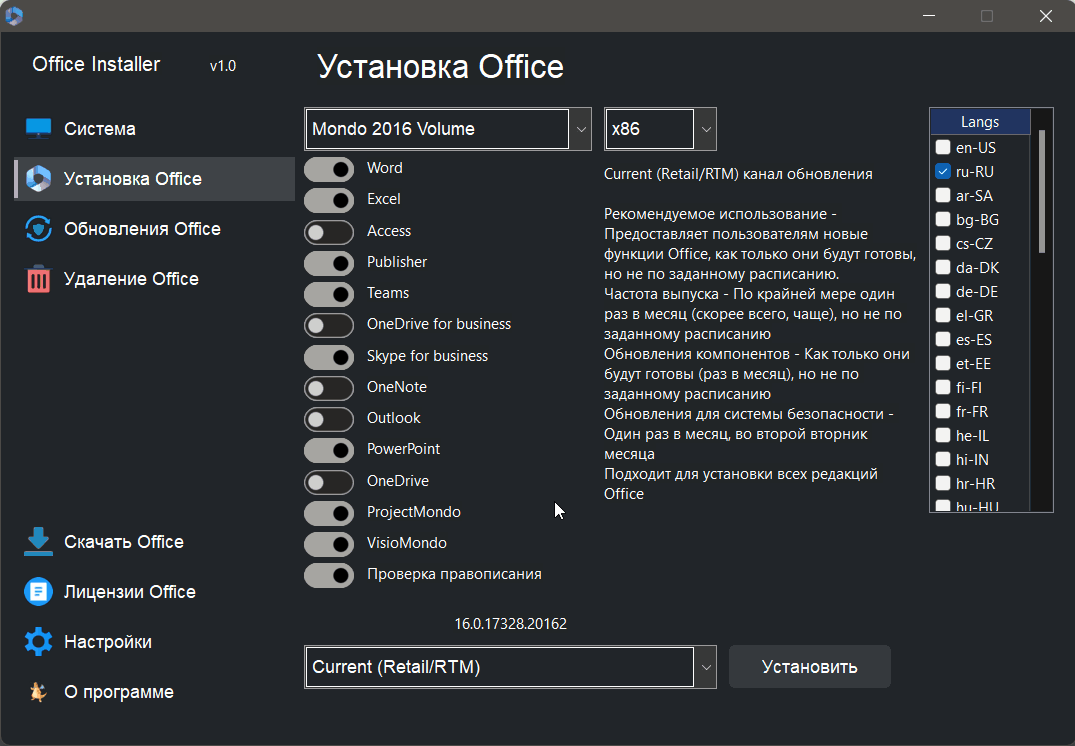Tick the he-IL checkbox
This screenshot has height=746, width=1075.
(943, 435)
